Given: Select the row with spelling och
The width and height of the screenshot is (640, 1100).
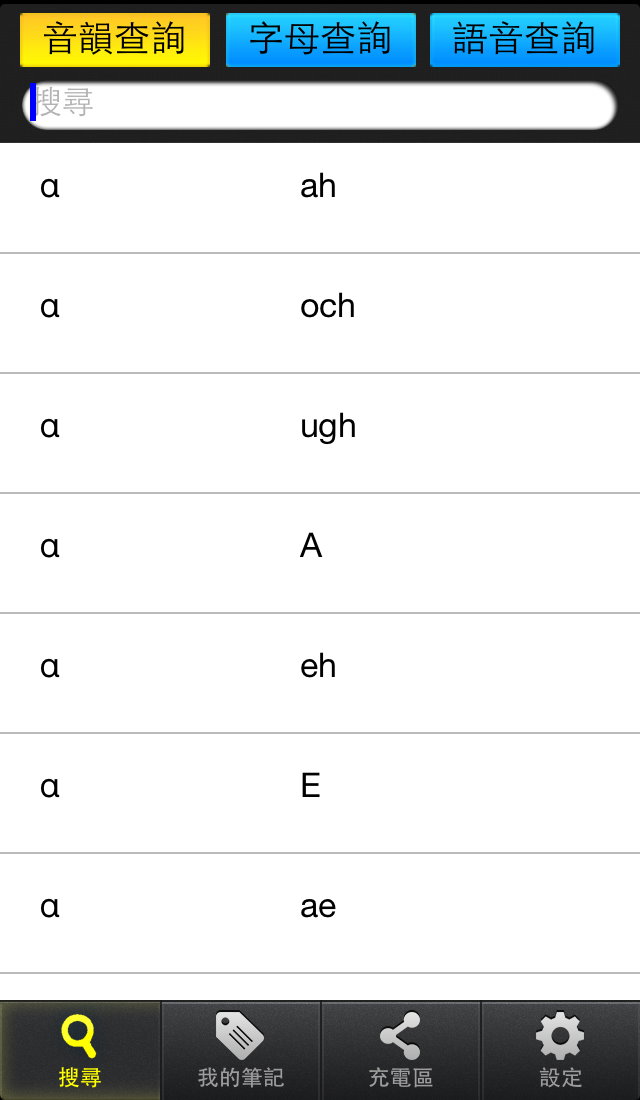Looking at the screenshot, I should pos(320,313).
